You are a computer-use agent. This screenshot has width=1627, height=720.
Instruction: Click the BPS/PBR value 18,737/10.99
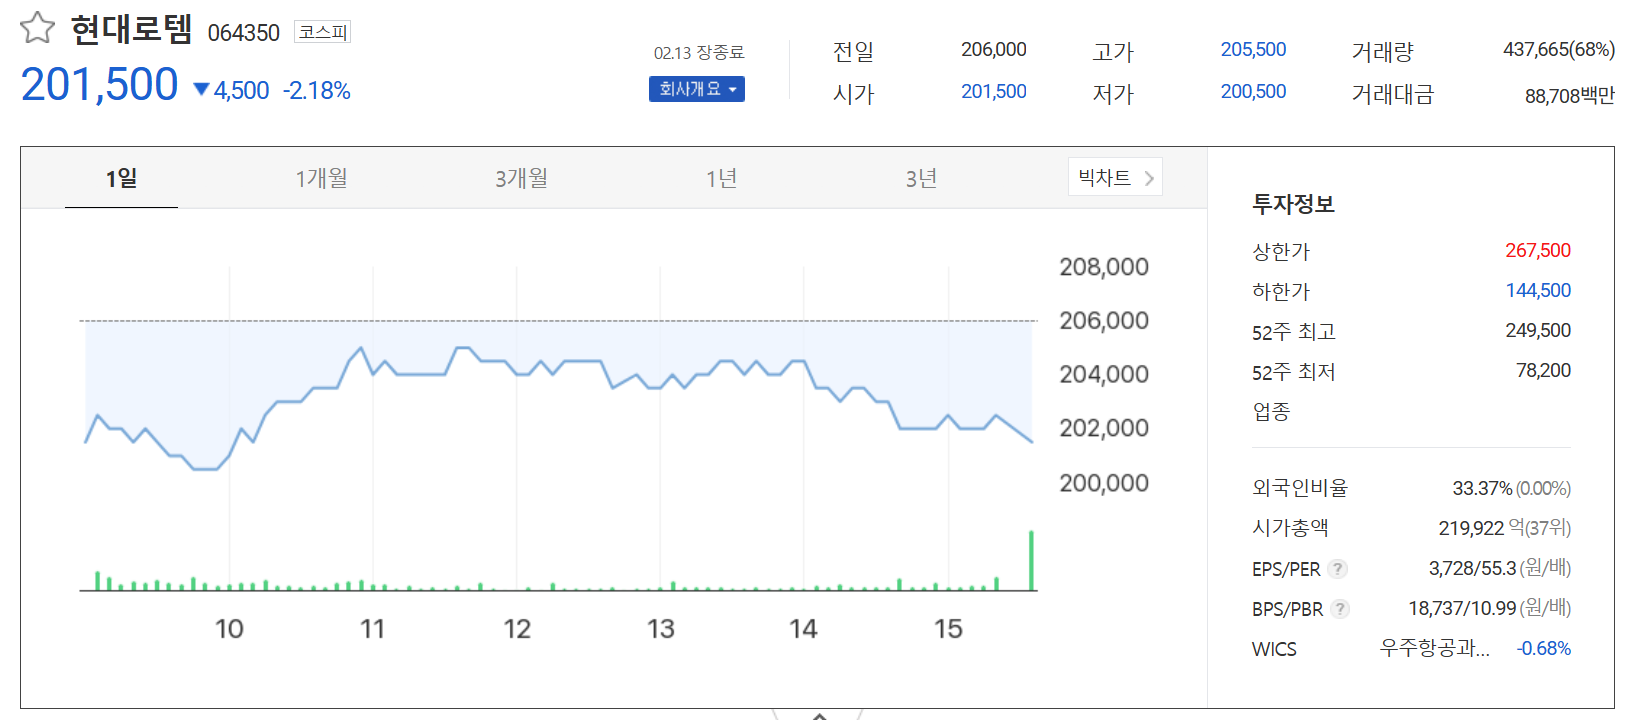tap(1462, 609)
